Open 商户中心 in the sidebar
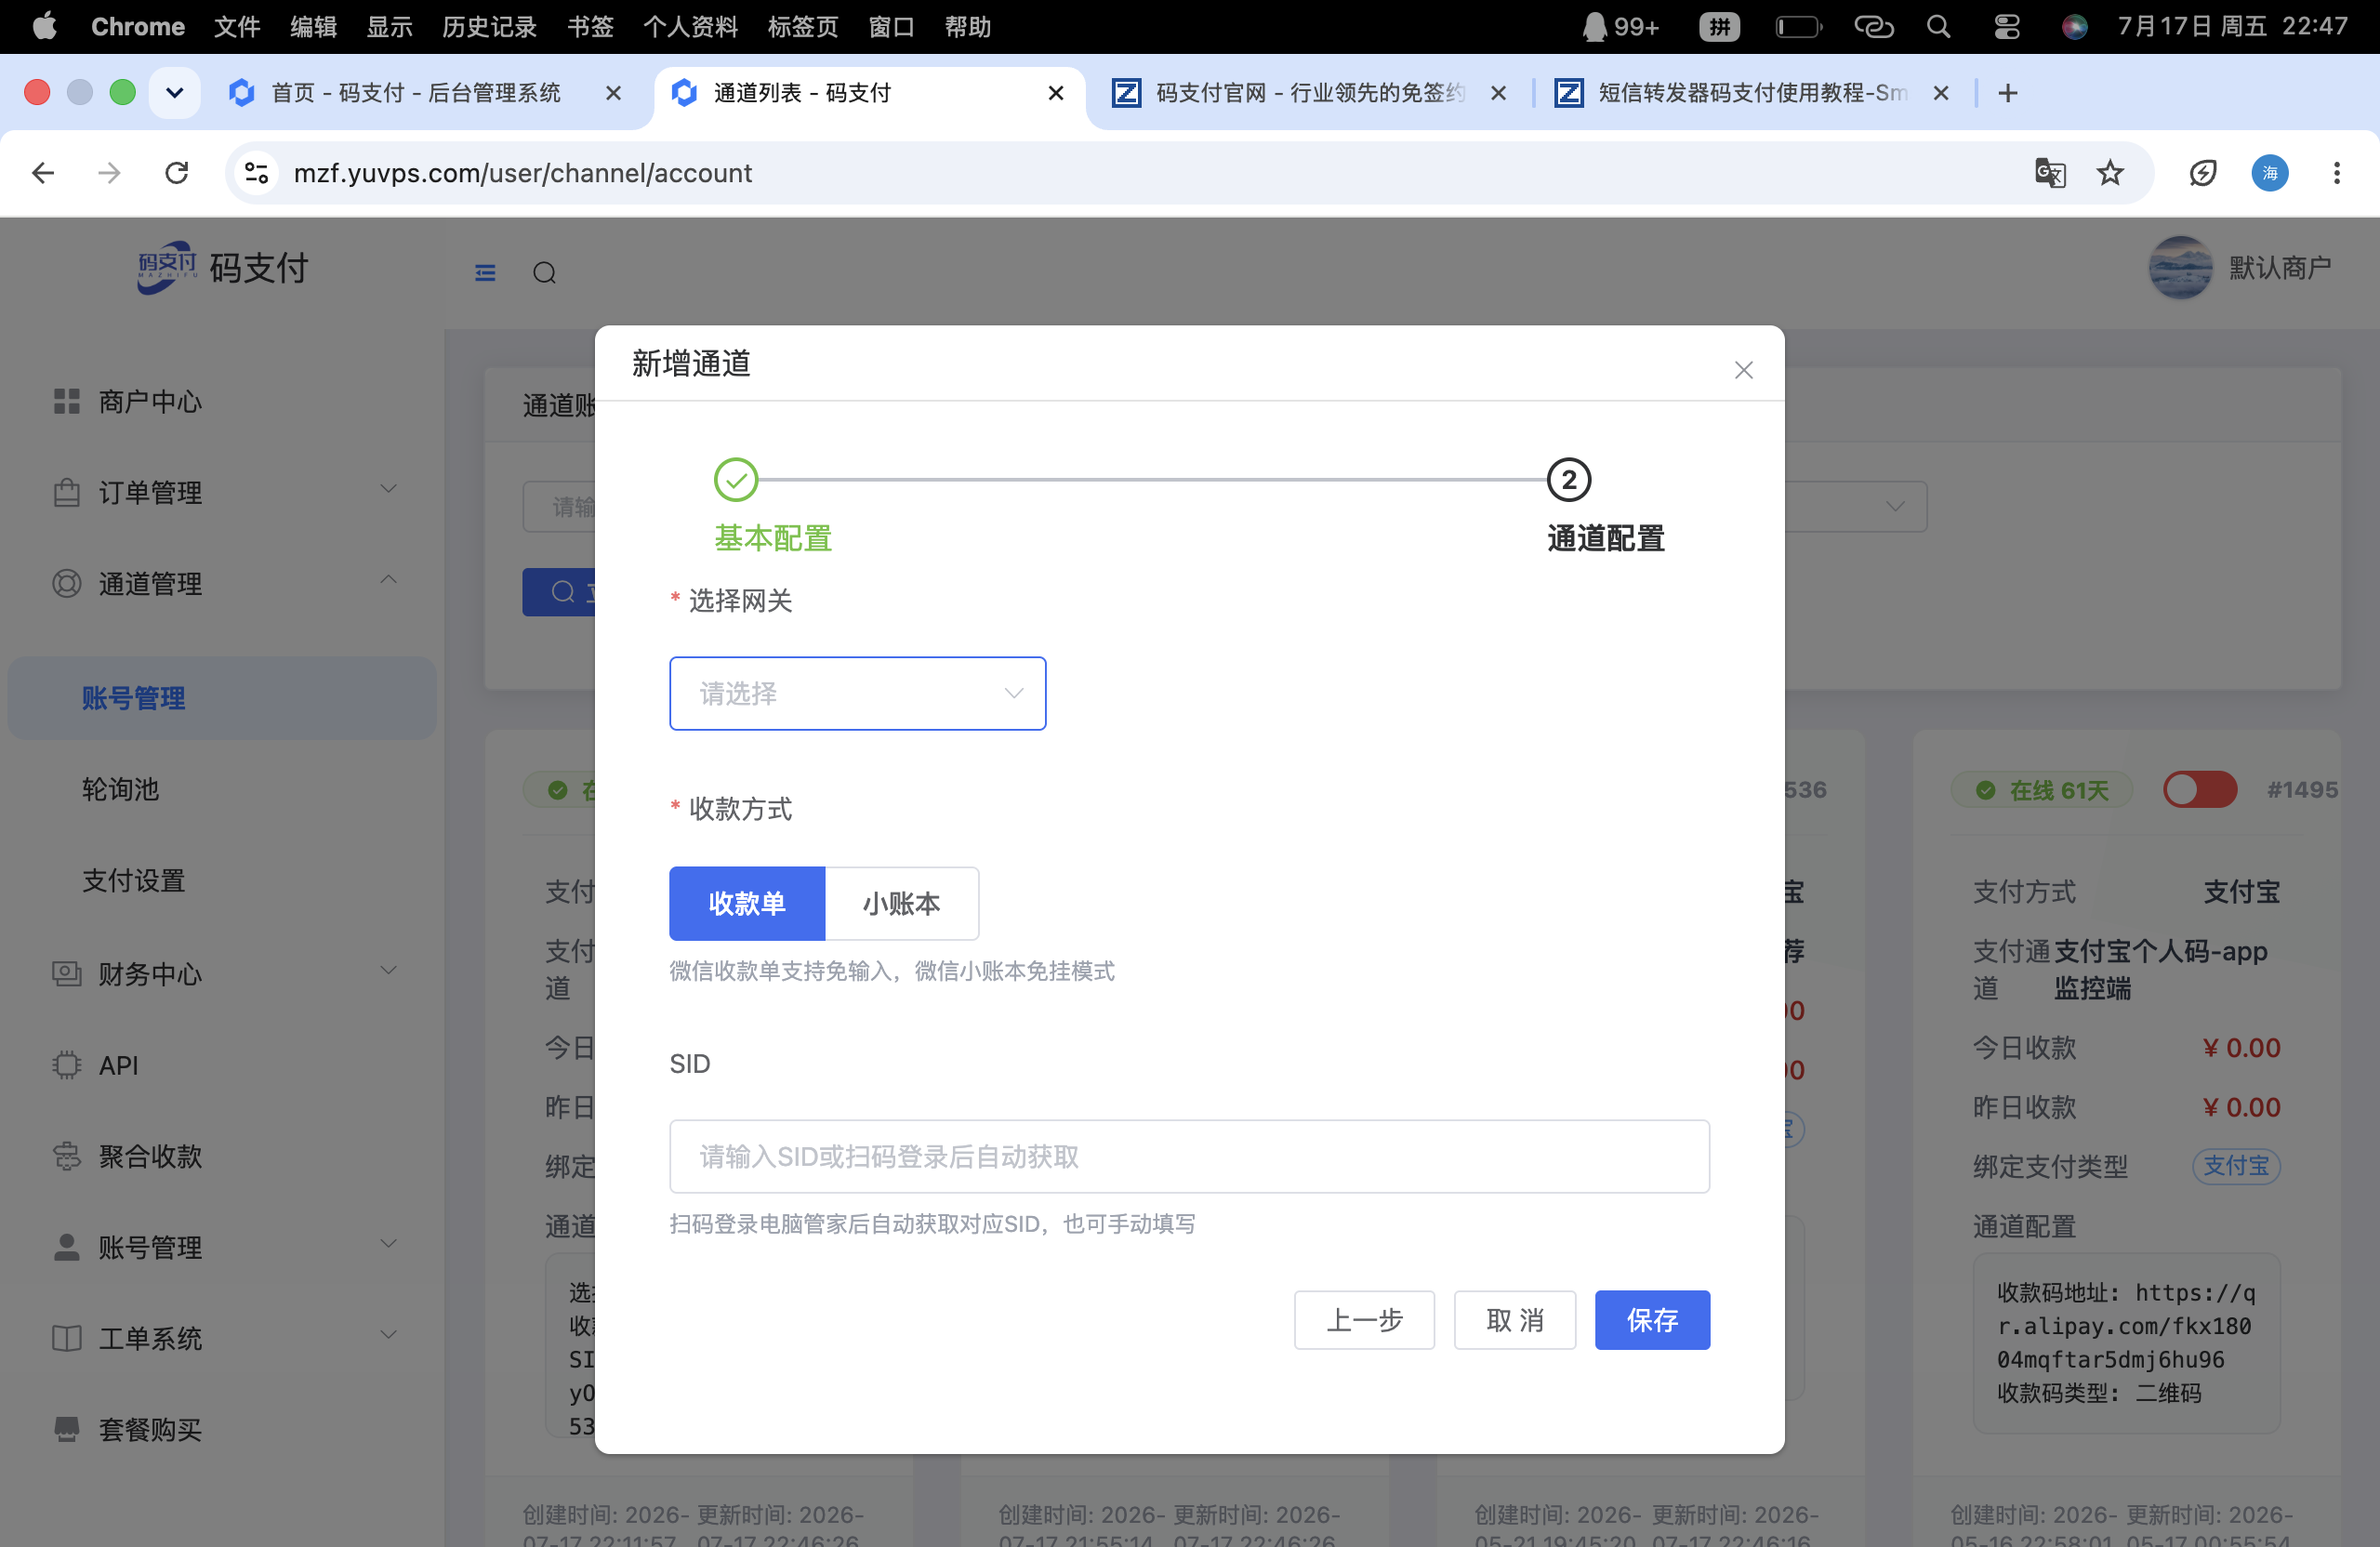 pos(222,401)
